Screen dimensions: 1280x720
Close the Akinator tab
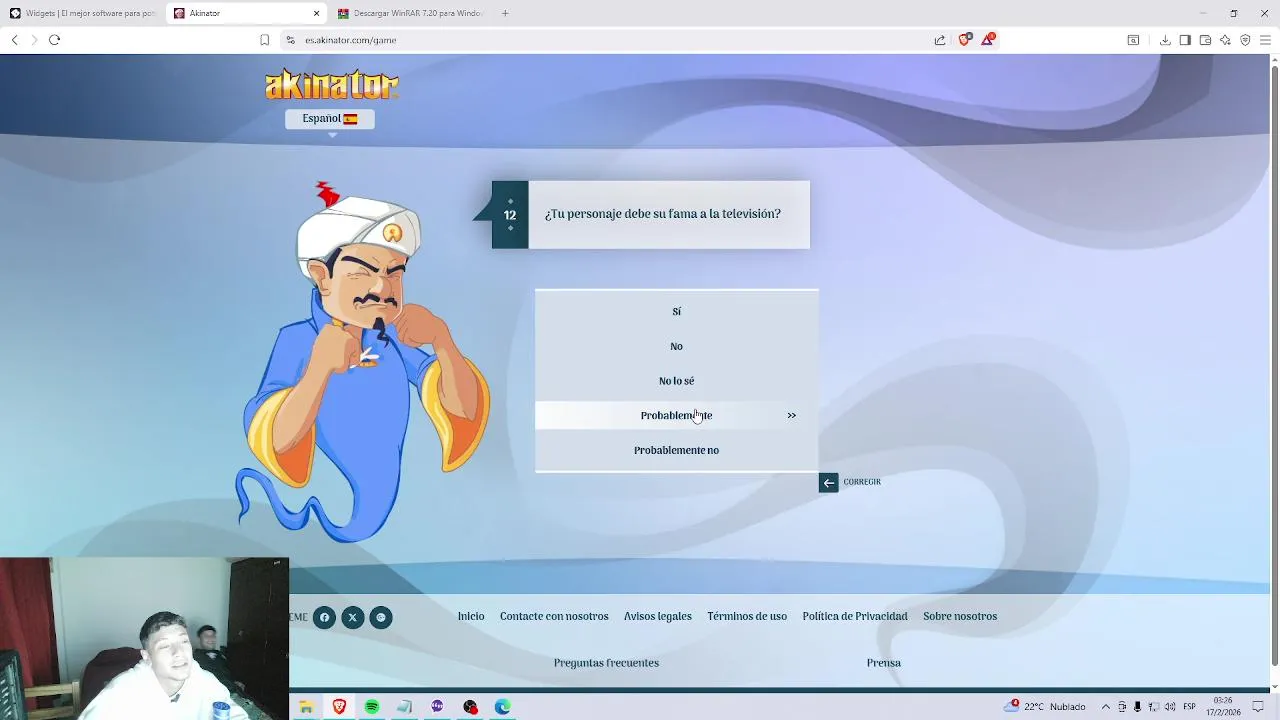coord(318,13)
